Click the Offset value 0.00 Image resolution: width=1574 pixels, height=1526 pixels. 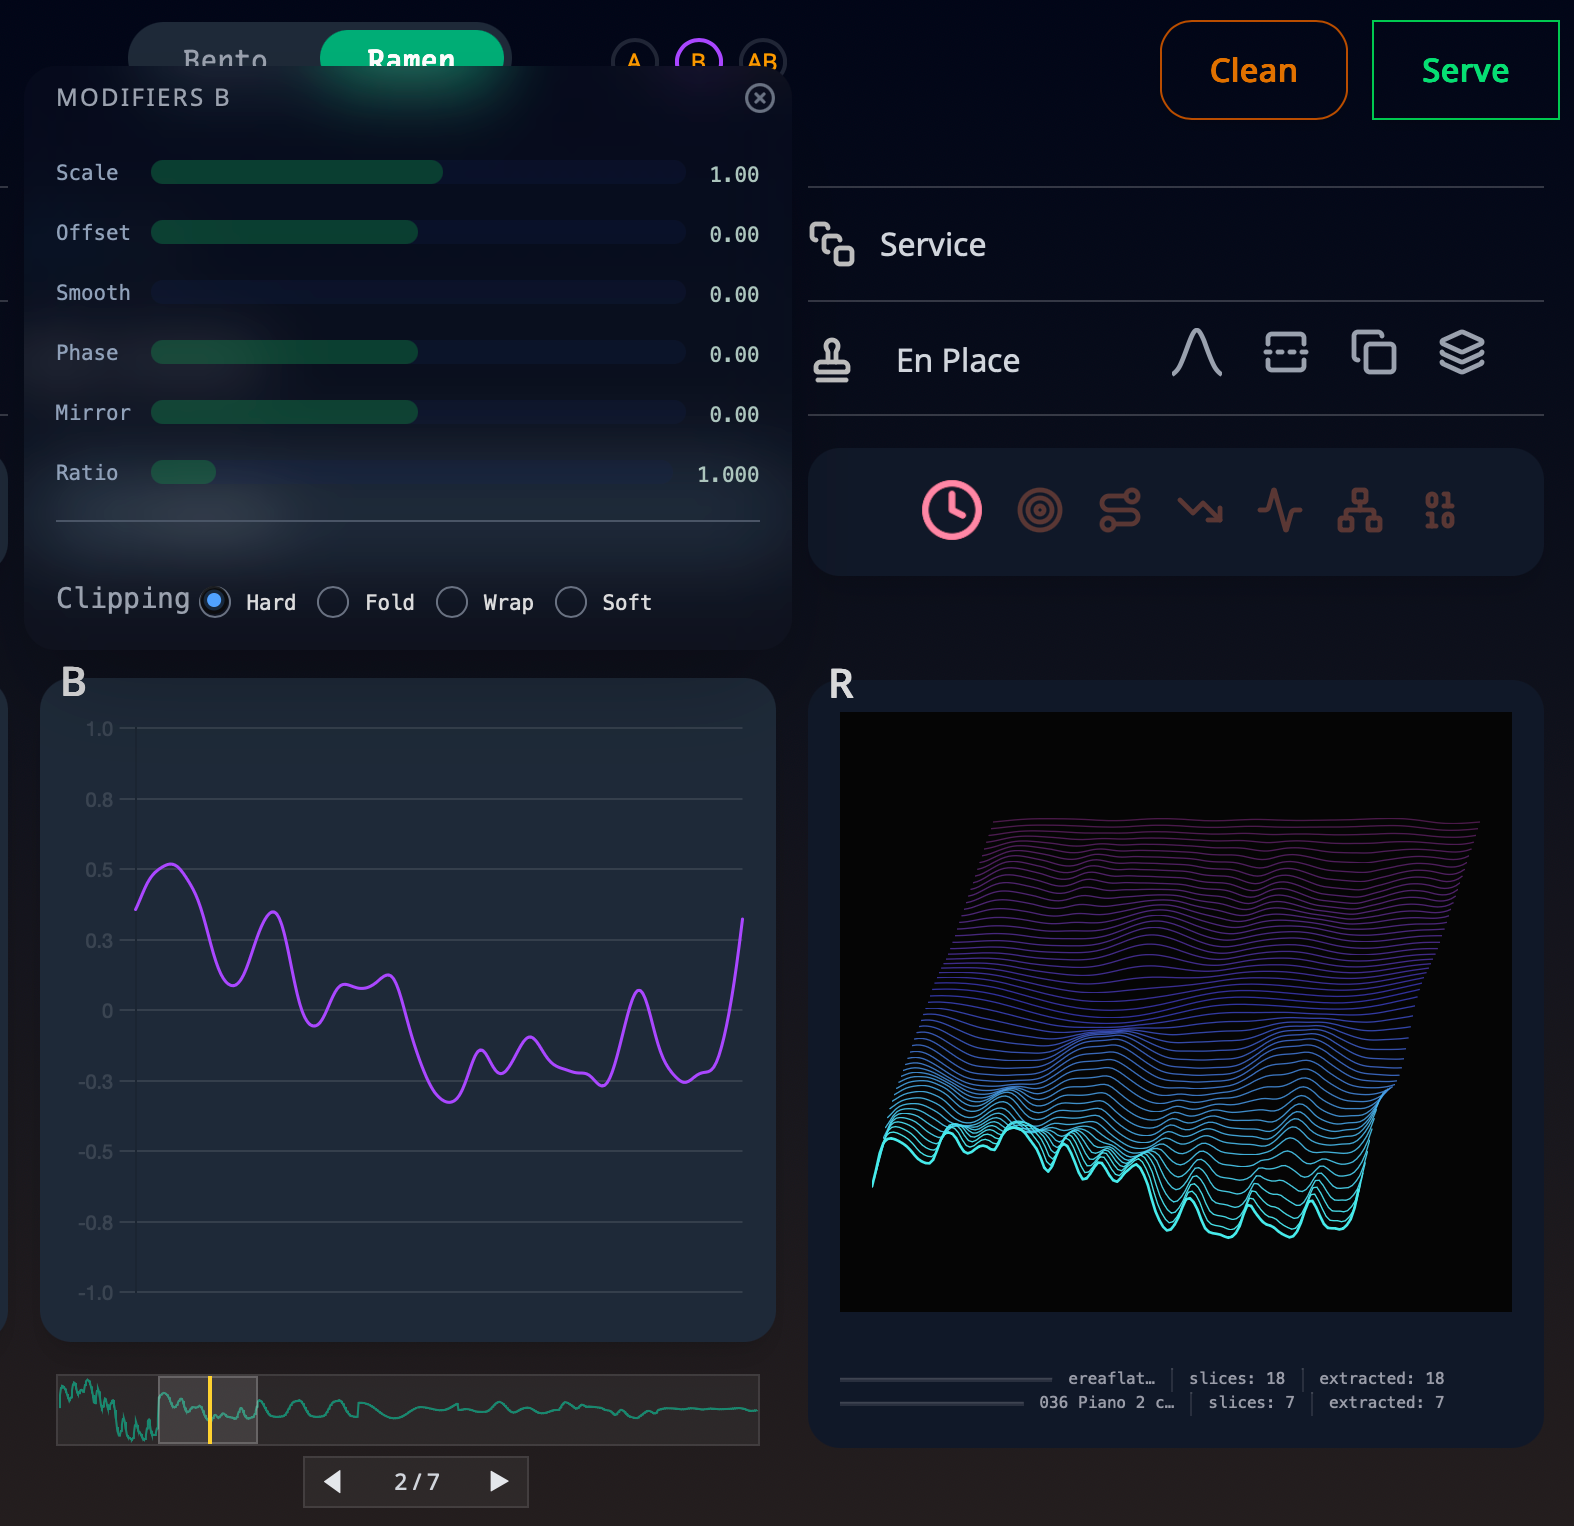click(x=734, y=234)
